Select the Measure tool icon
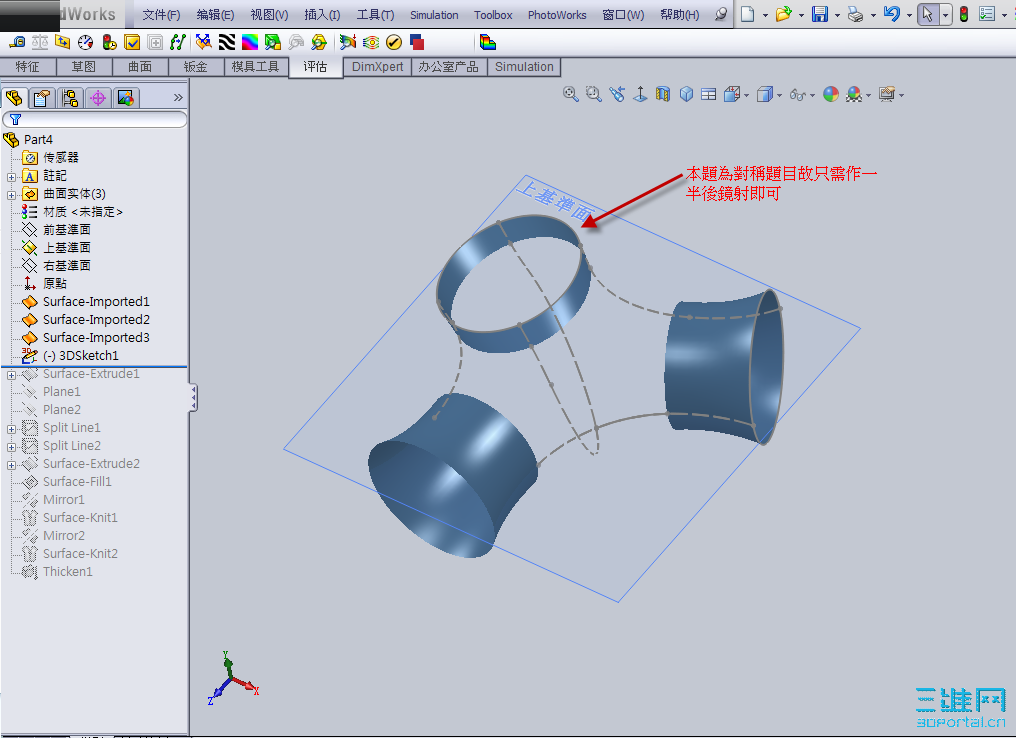 click(17, 43)
